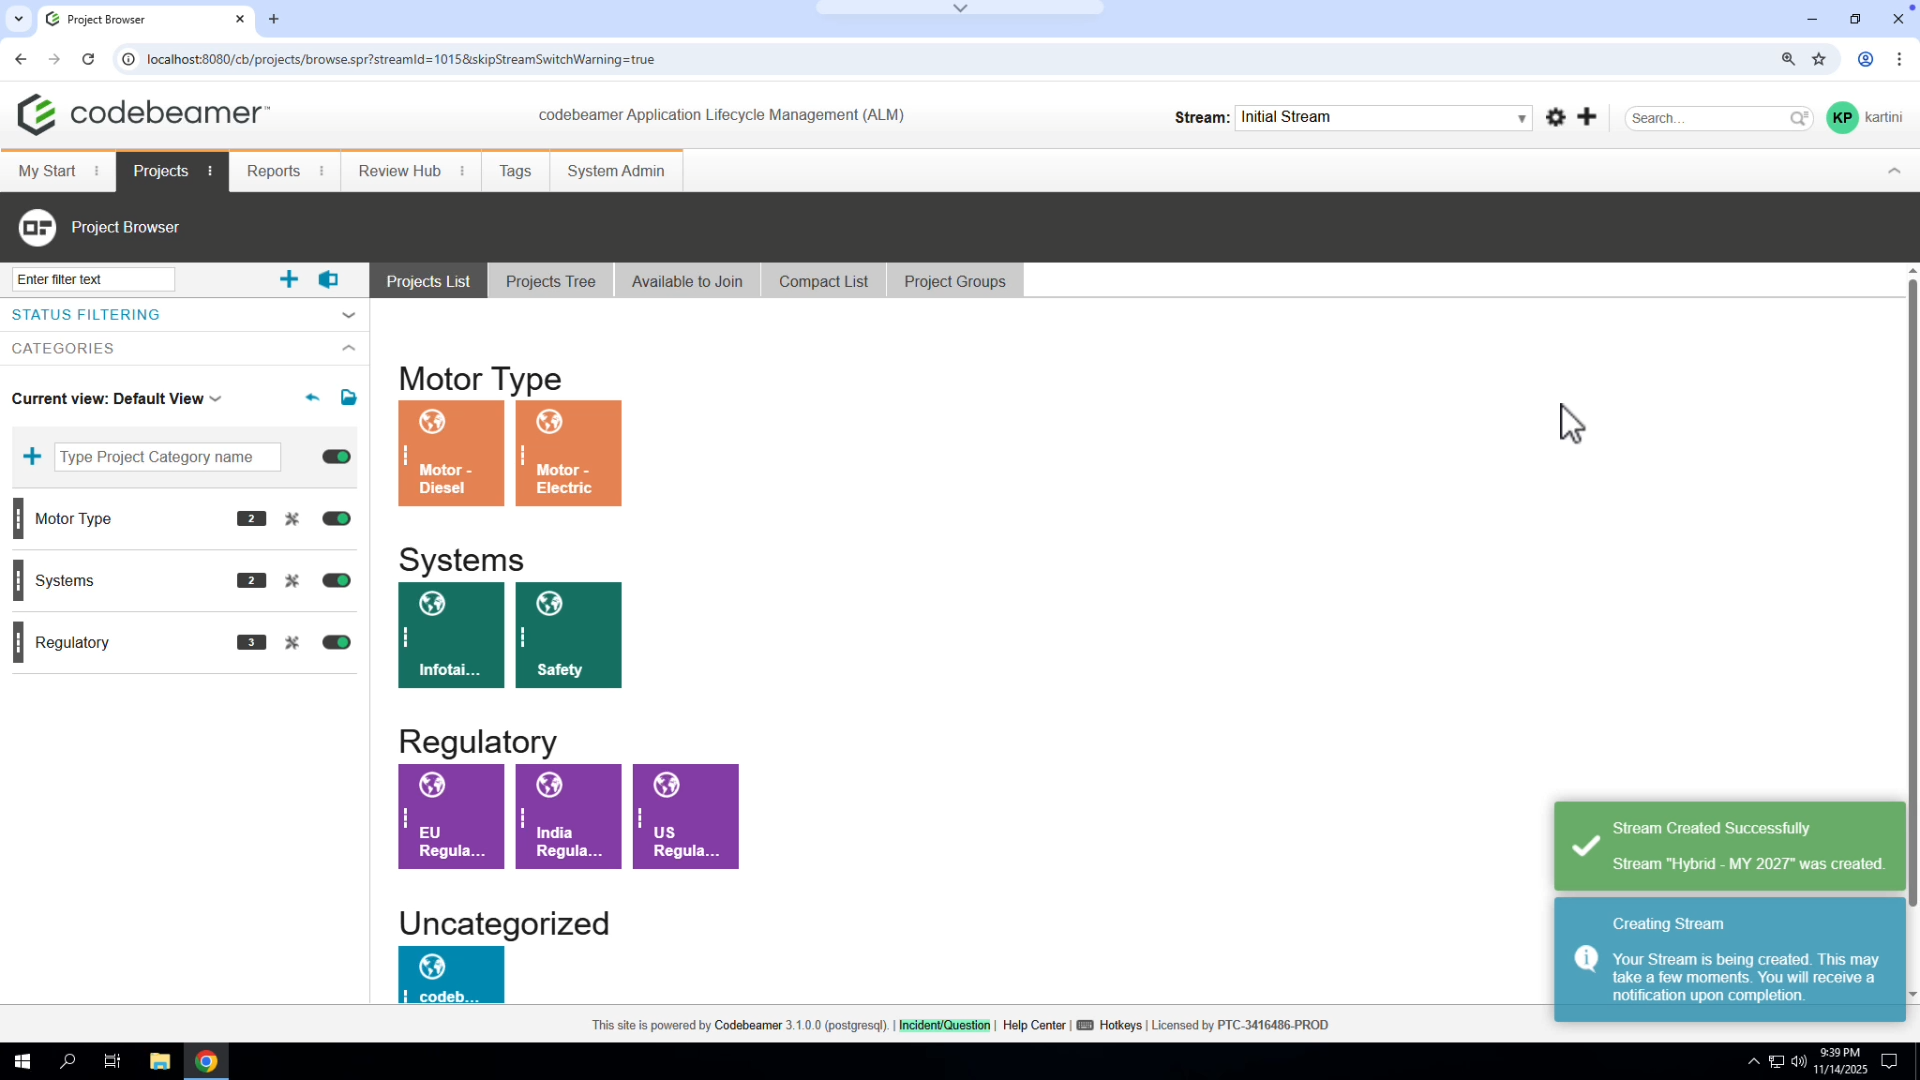Click the blue plus next to the filter box
1920x1080 pixels.
tap(289, 279)
